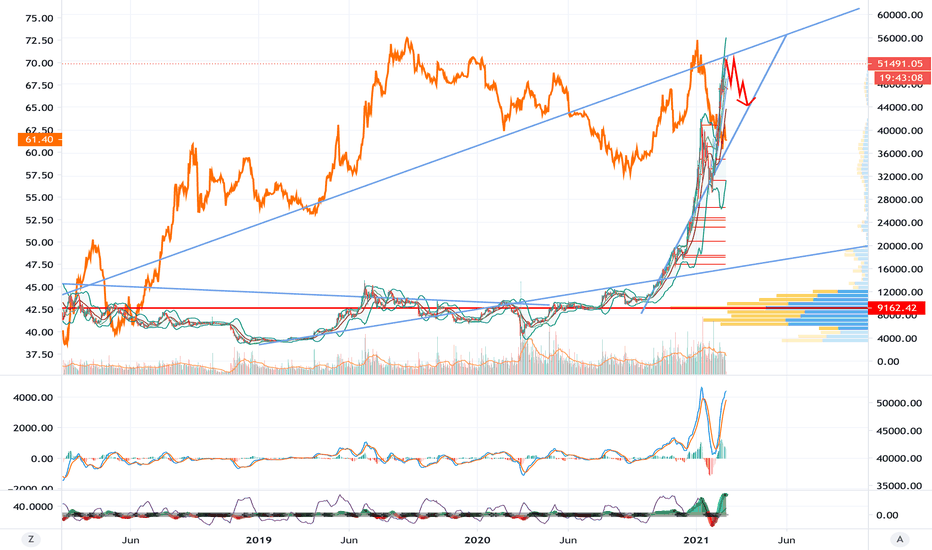This screenshot has width=932, height=550.
Task: Click the 60000.00 right axis label
Action: (x=900, y=15)
